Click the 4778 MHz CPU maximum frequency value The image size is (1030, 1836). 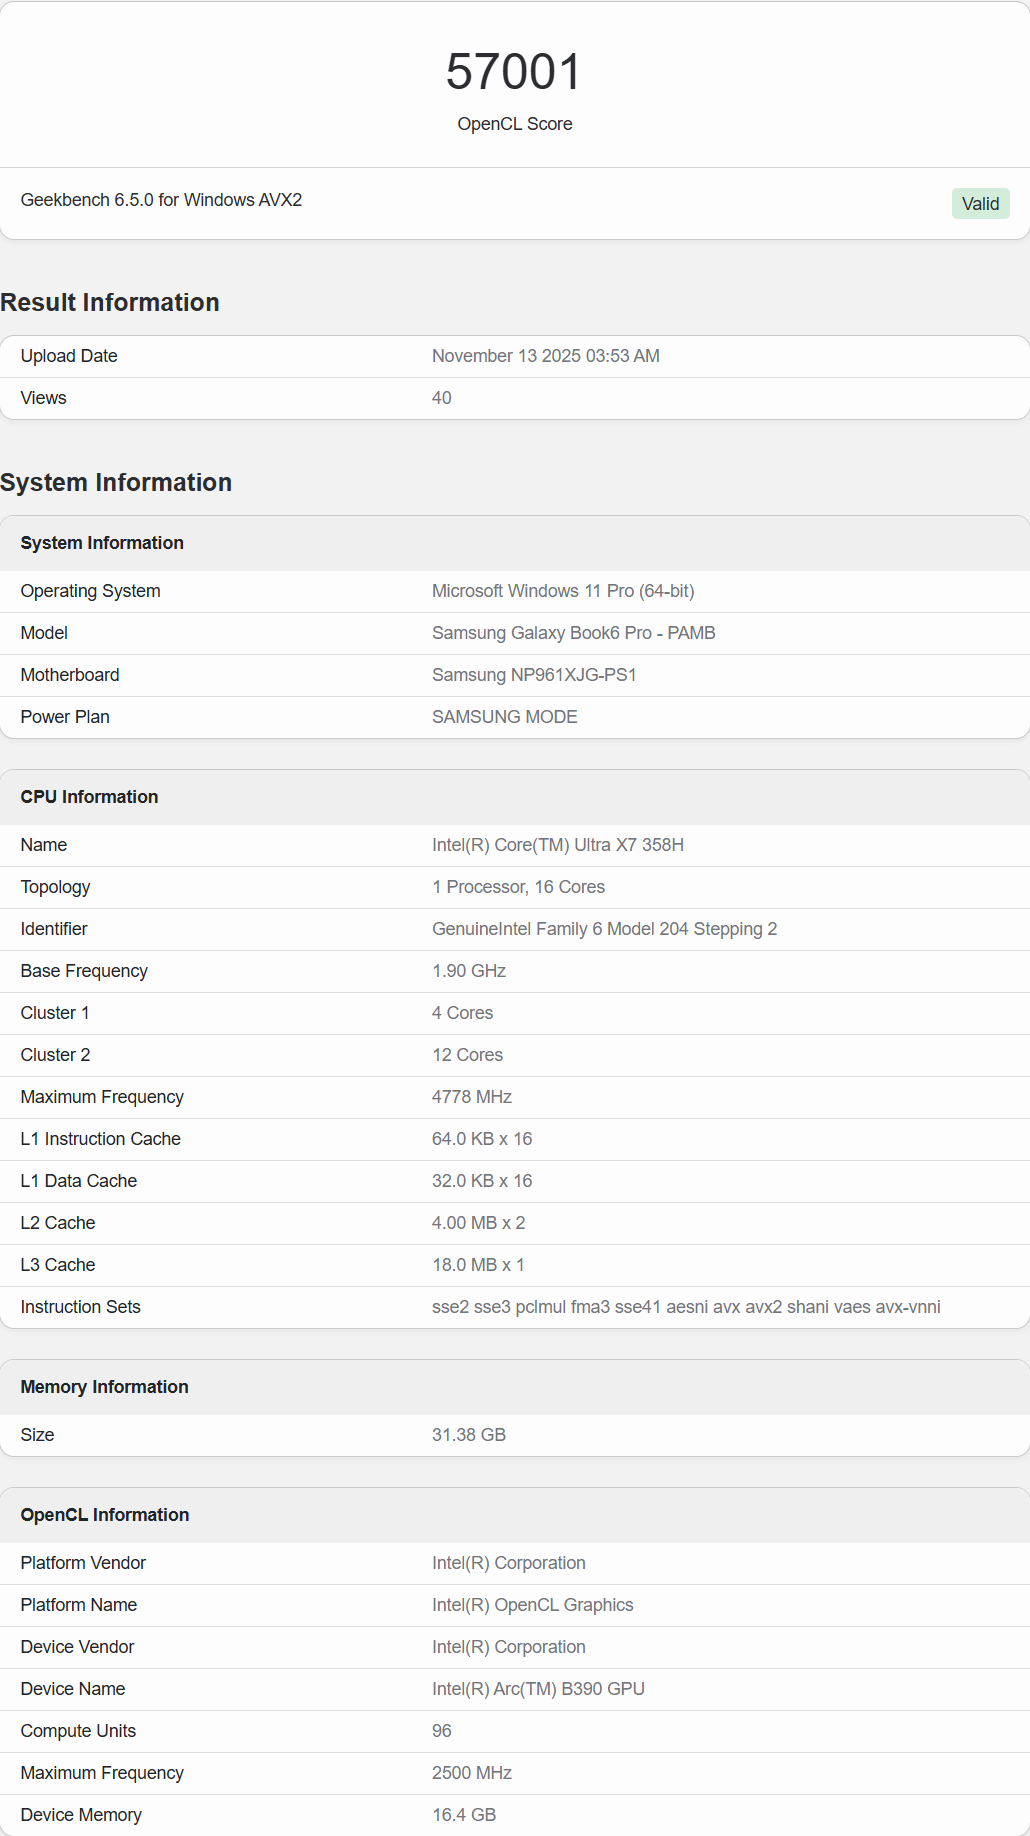(471, 1097)
